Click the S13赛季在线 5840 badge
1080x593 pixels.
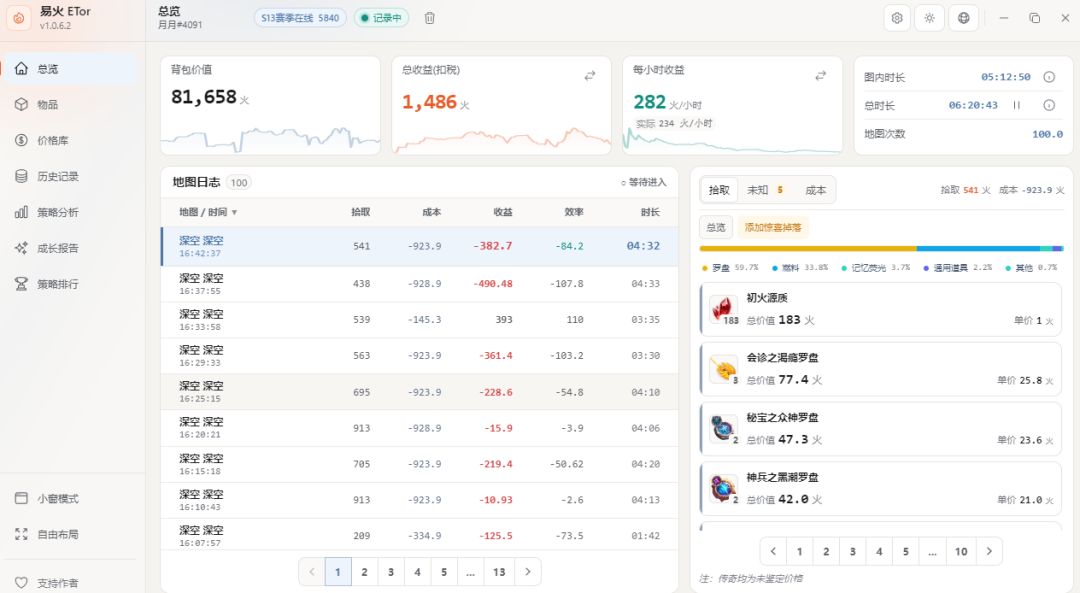[x=300, y=18]
